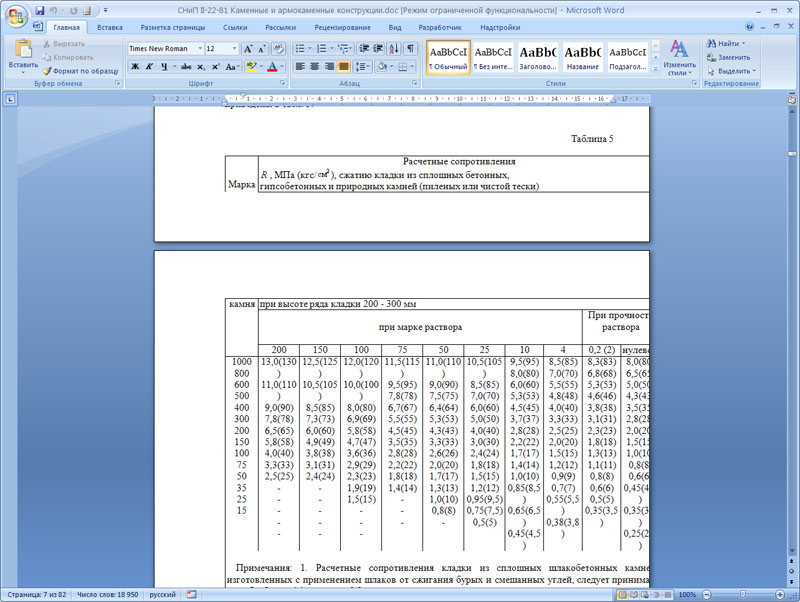Undo the last action in quick access toolbar
Screen dimensions: 800x602
point(53,10)
